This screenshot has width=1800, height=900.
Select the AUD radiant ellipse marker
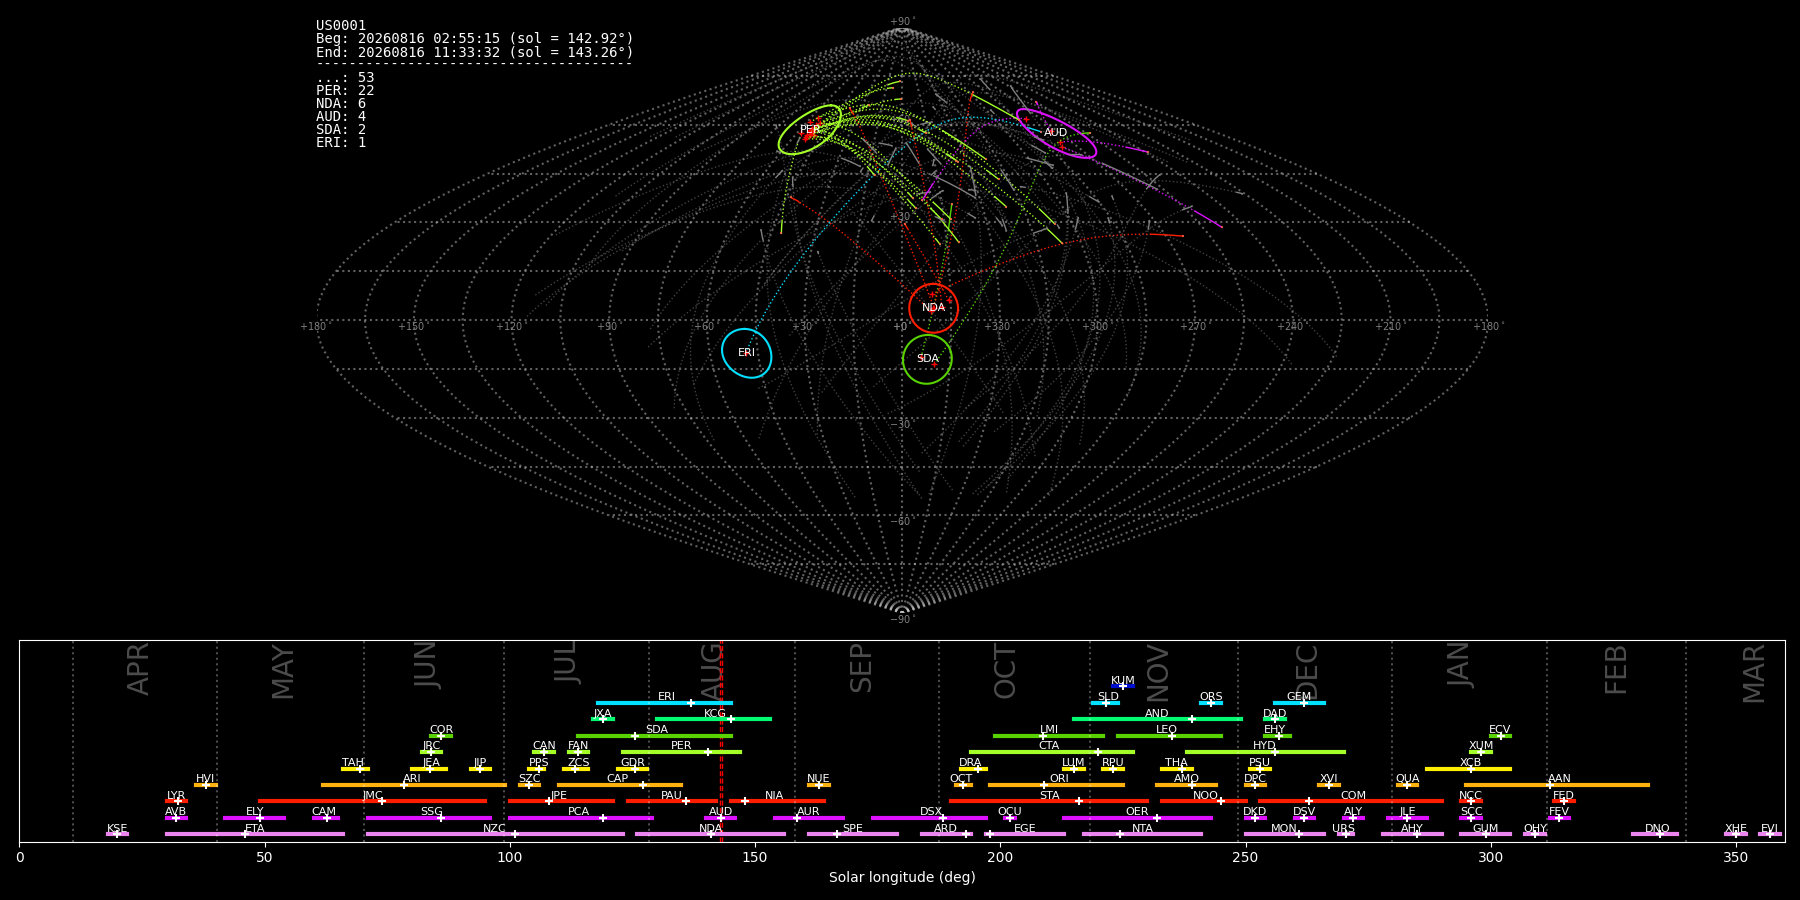[1056, 133]
